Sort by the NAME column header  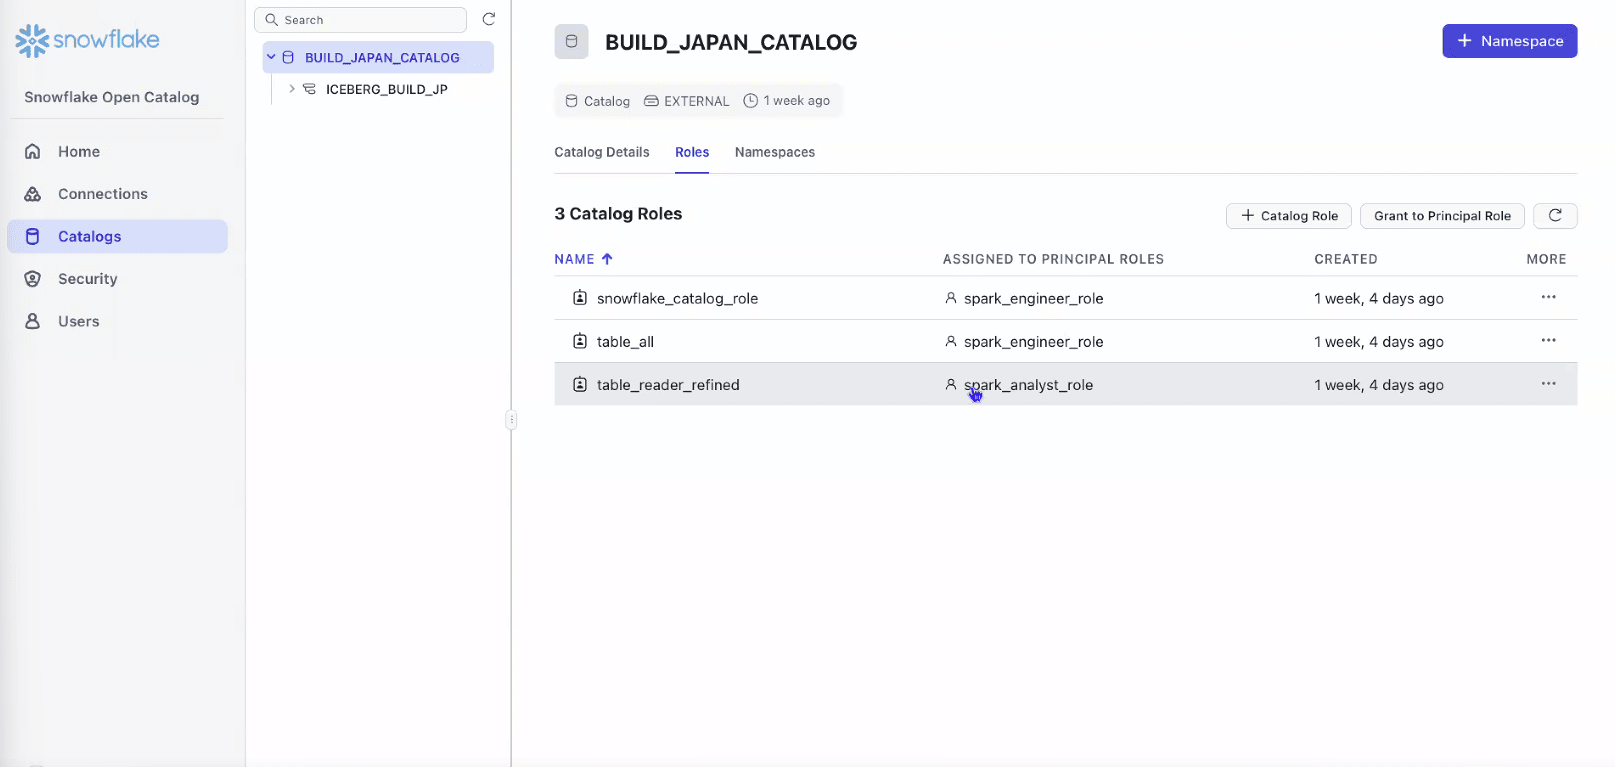point(575,259)
